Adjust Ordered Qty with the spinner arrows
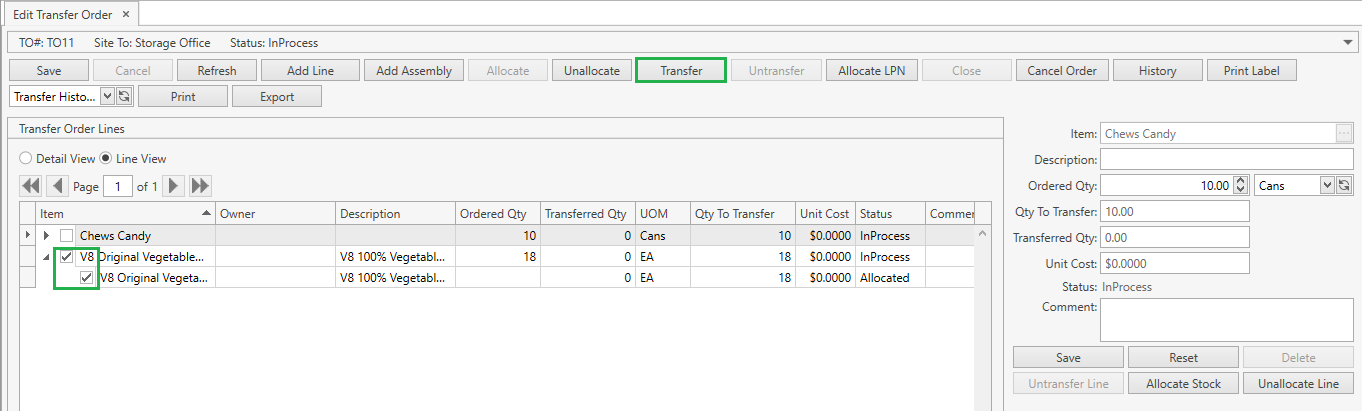 tap(1241, 185)
